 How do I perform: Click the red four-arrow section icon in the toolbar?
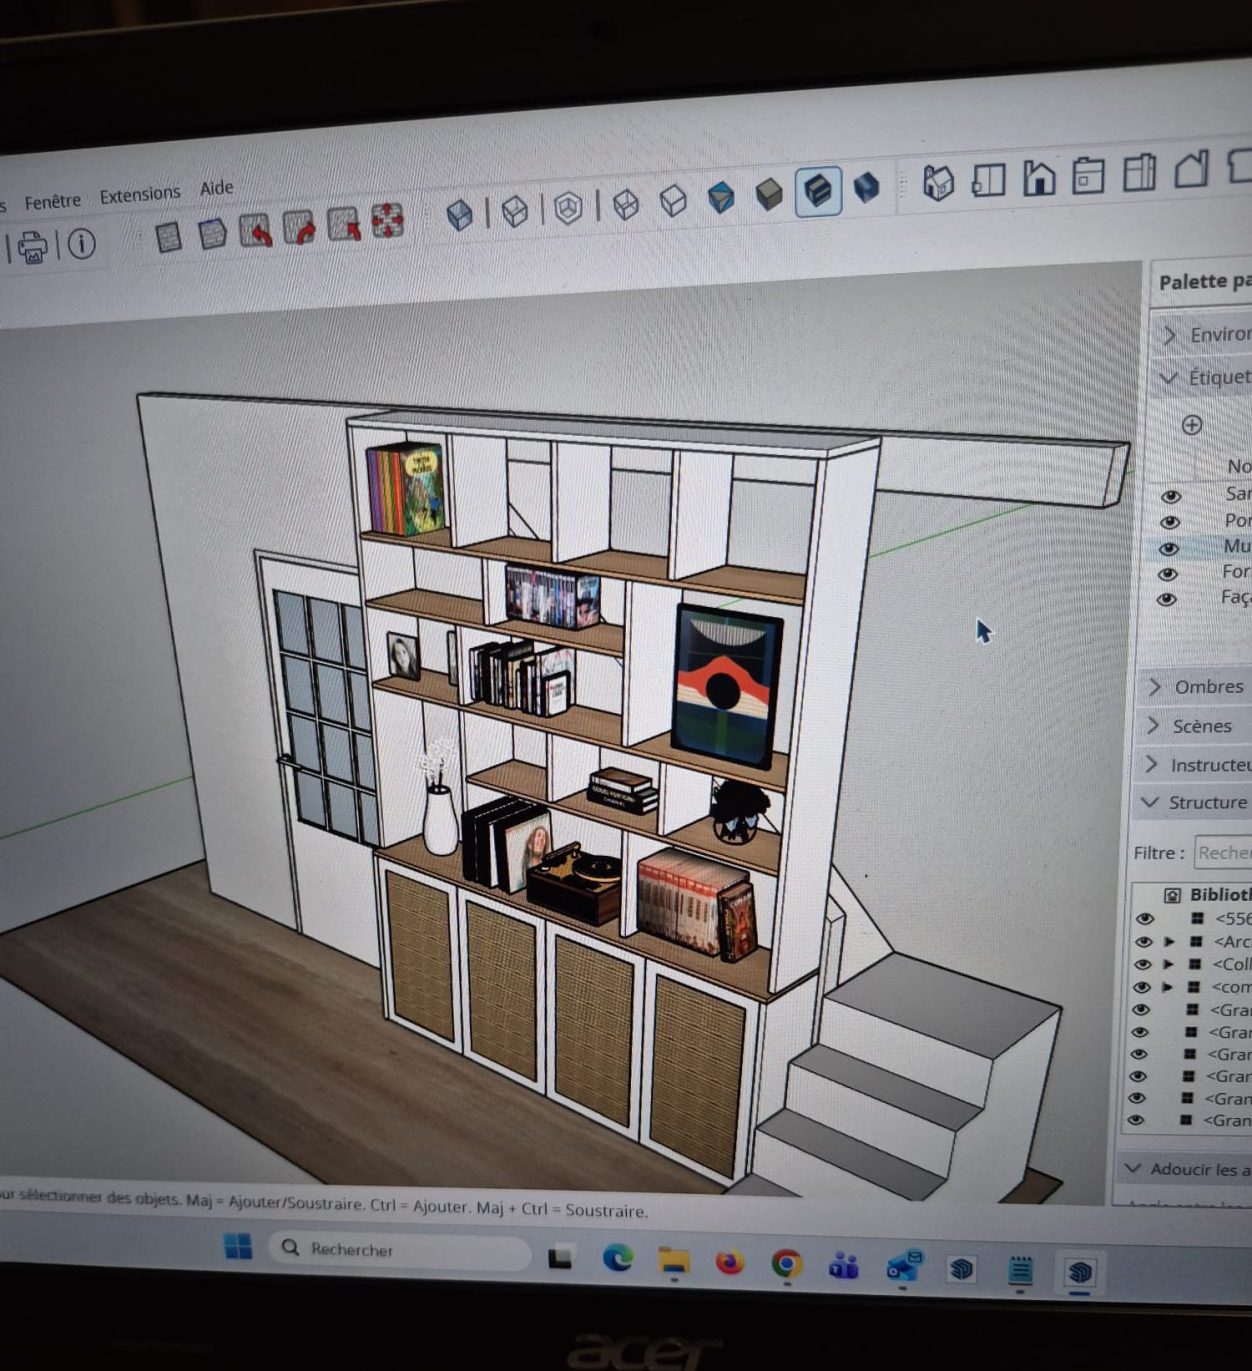tap(387, 220)
